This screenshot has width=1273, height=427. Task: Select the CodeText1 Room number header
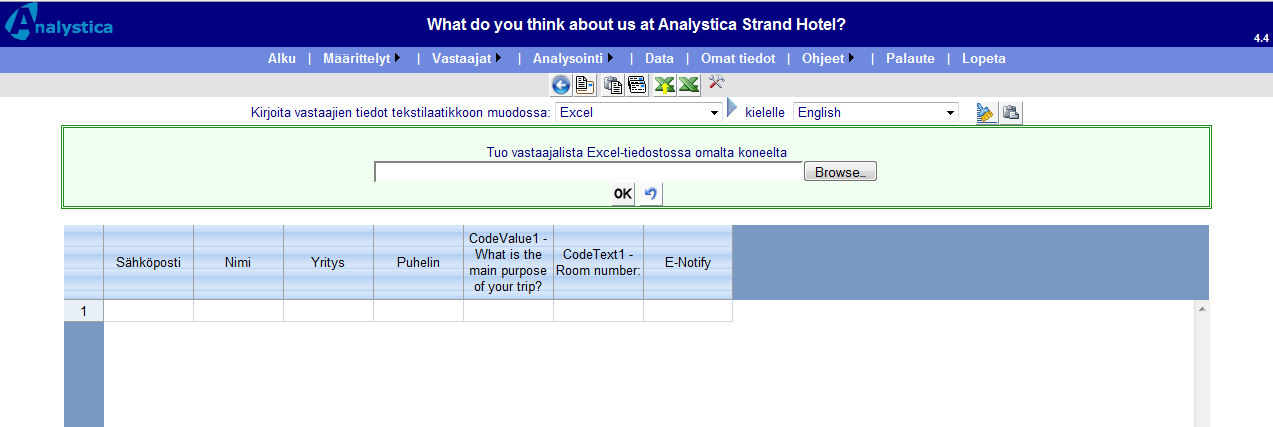[x=598, y=262]
